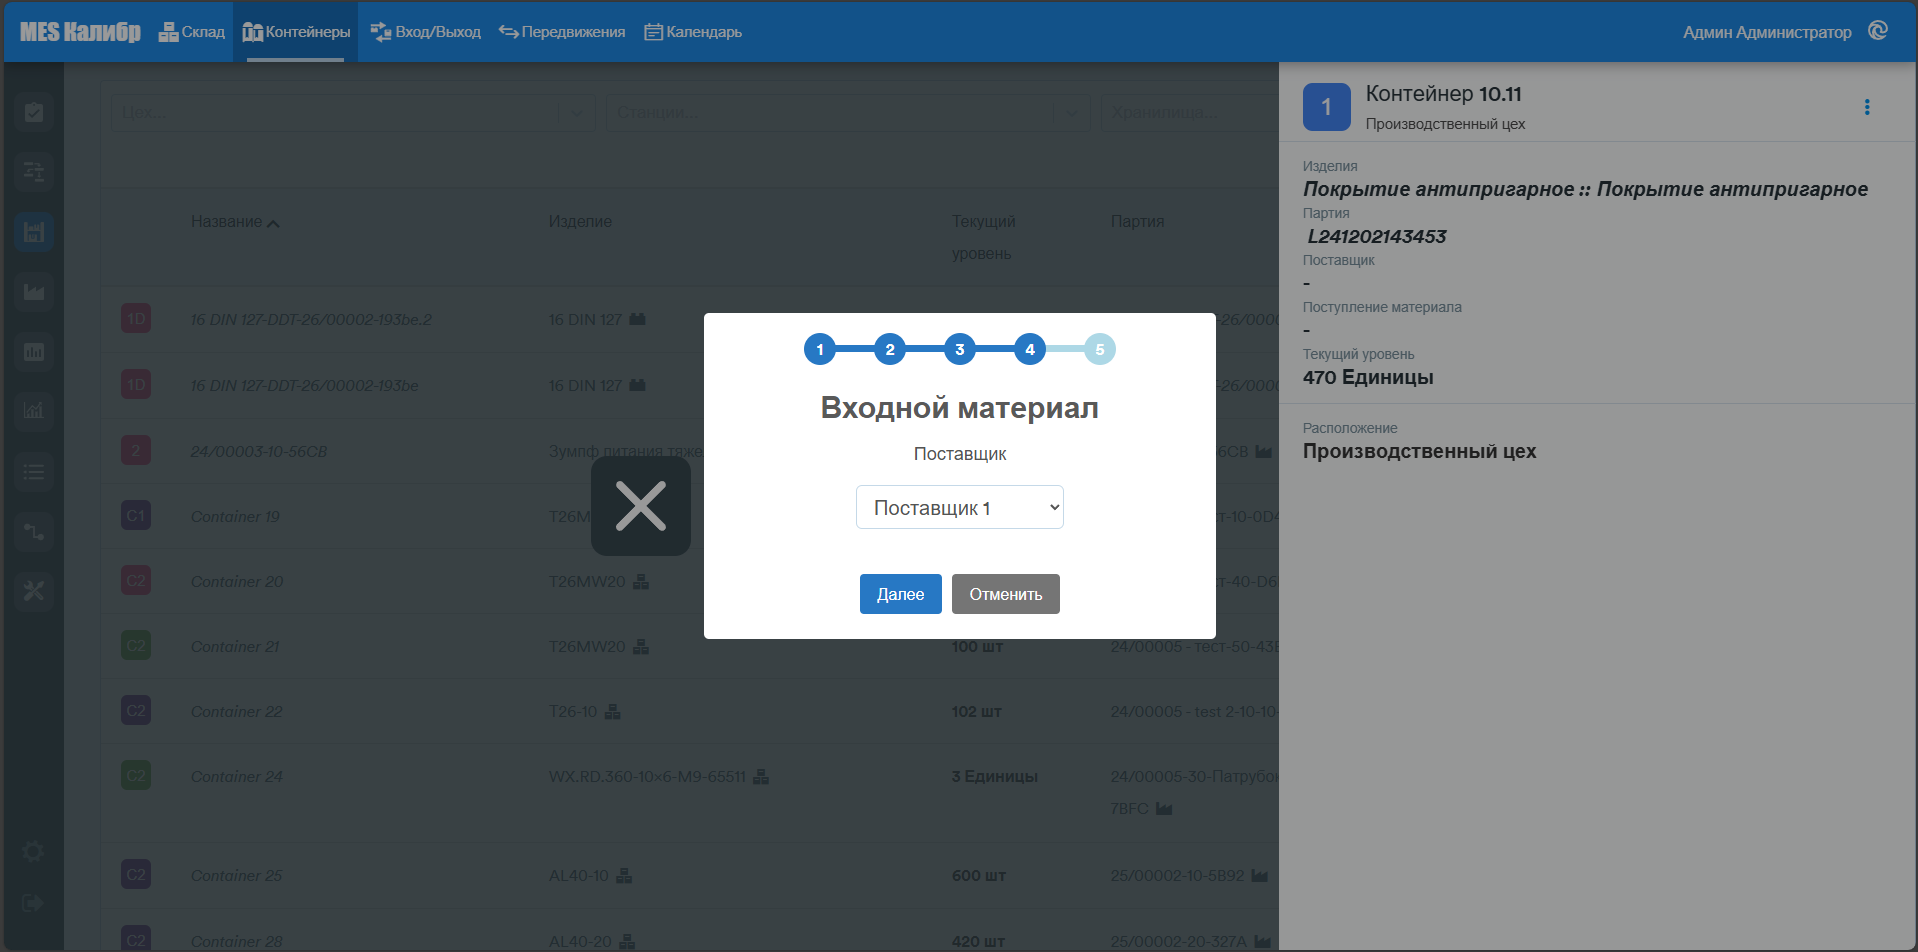Screen dimensions: 1918x952
Task: Click the Покрытие антипригарное product title
Action: pos(1585,189)
